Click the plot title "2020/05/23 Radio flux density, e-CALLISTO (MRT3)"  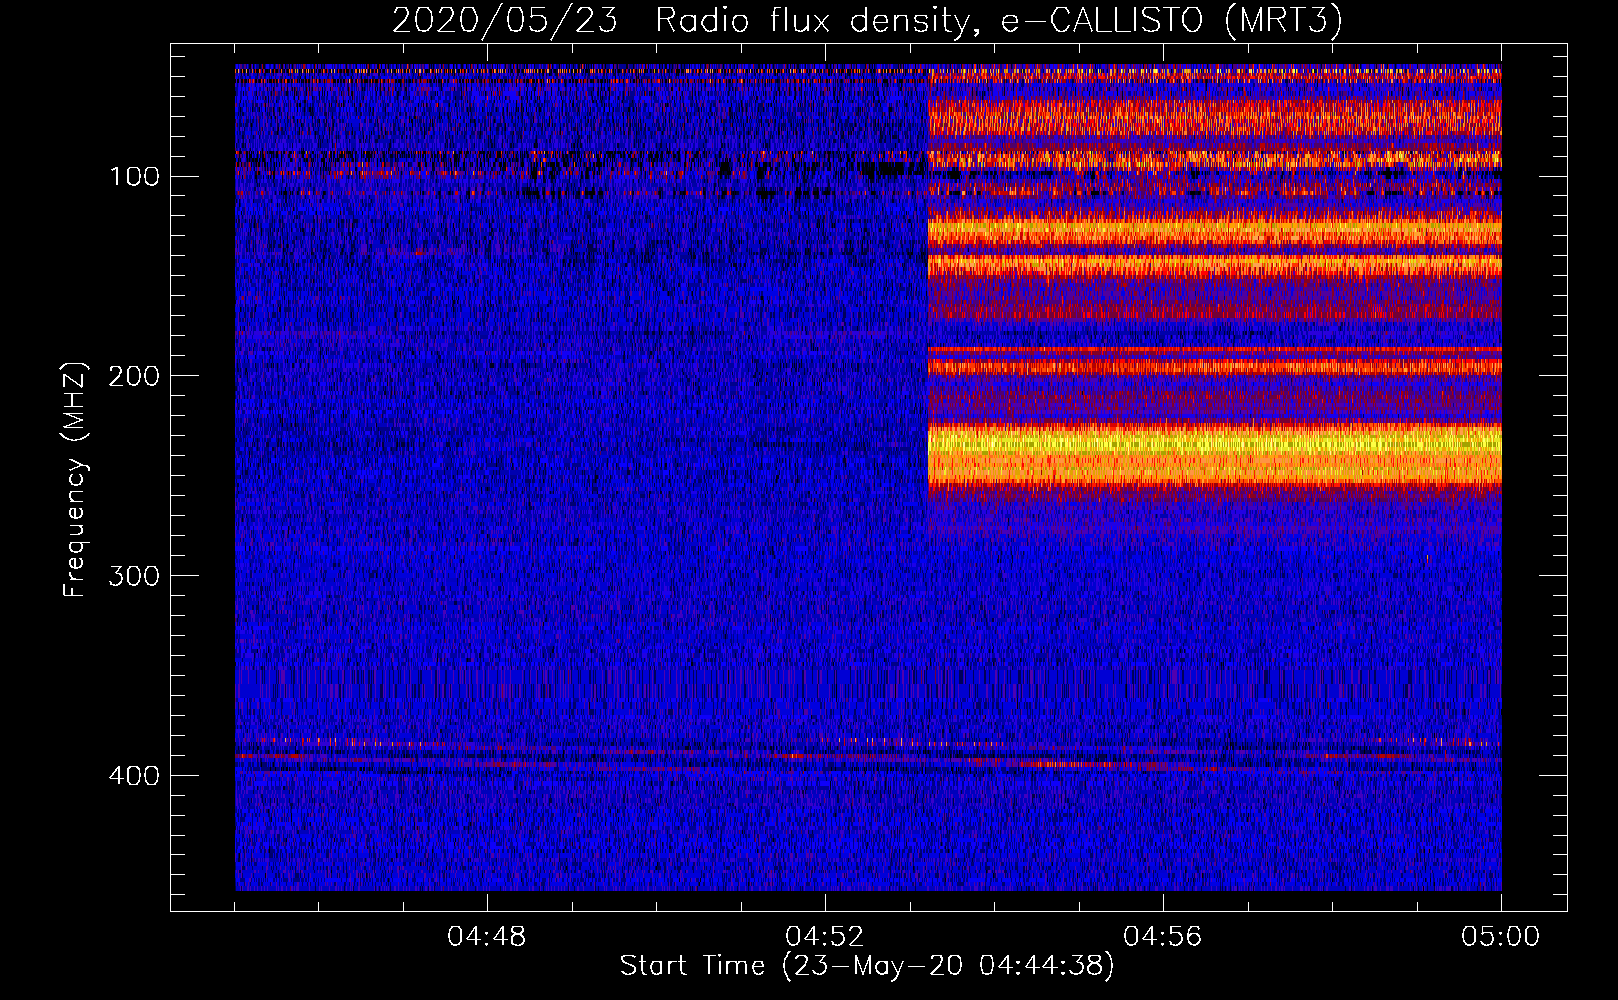[x=867, y=20]
